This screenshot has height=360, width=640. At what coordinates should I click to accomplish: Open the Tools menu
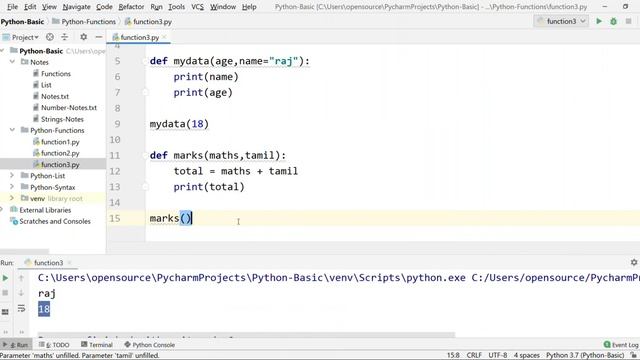(176, 7)
